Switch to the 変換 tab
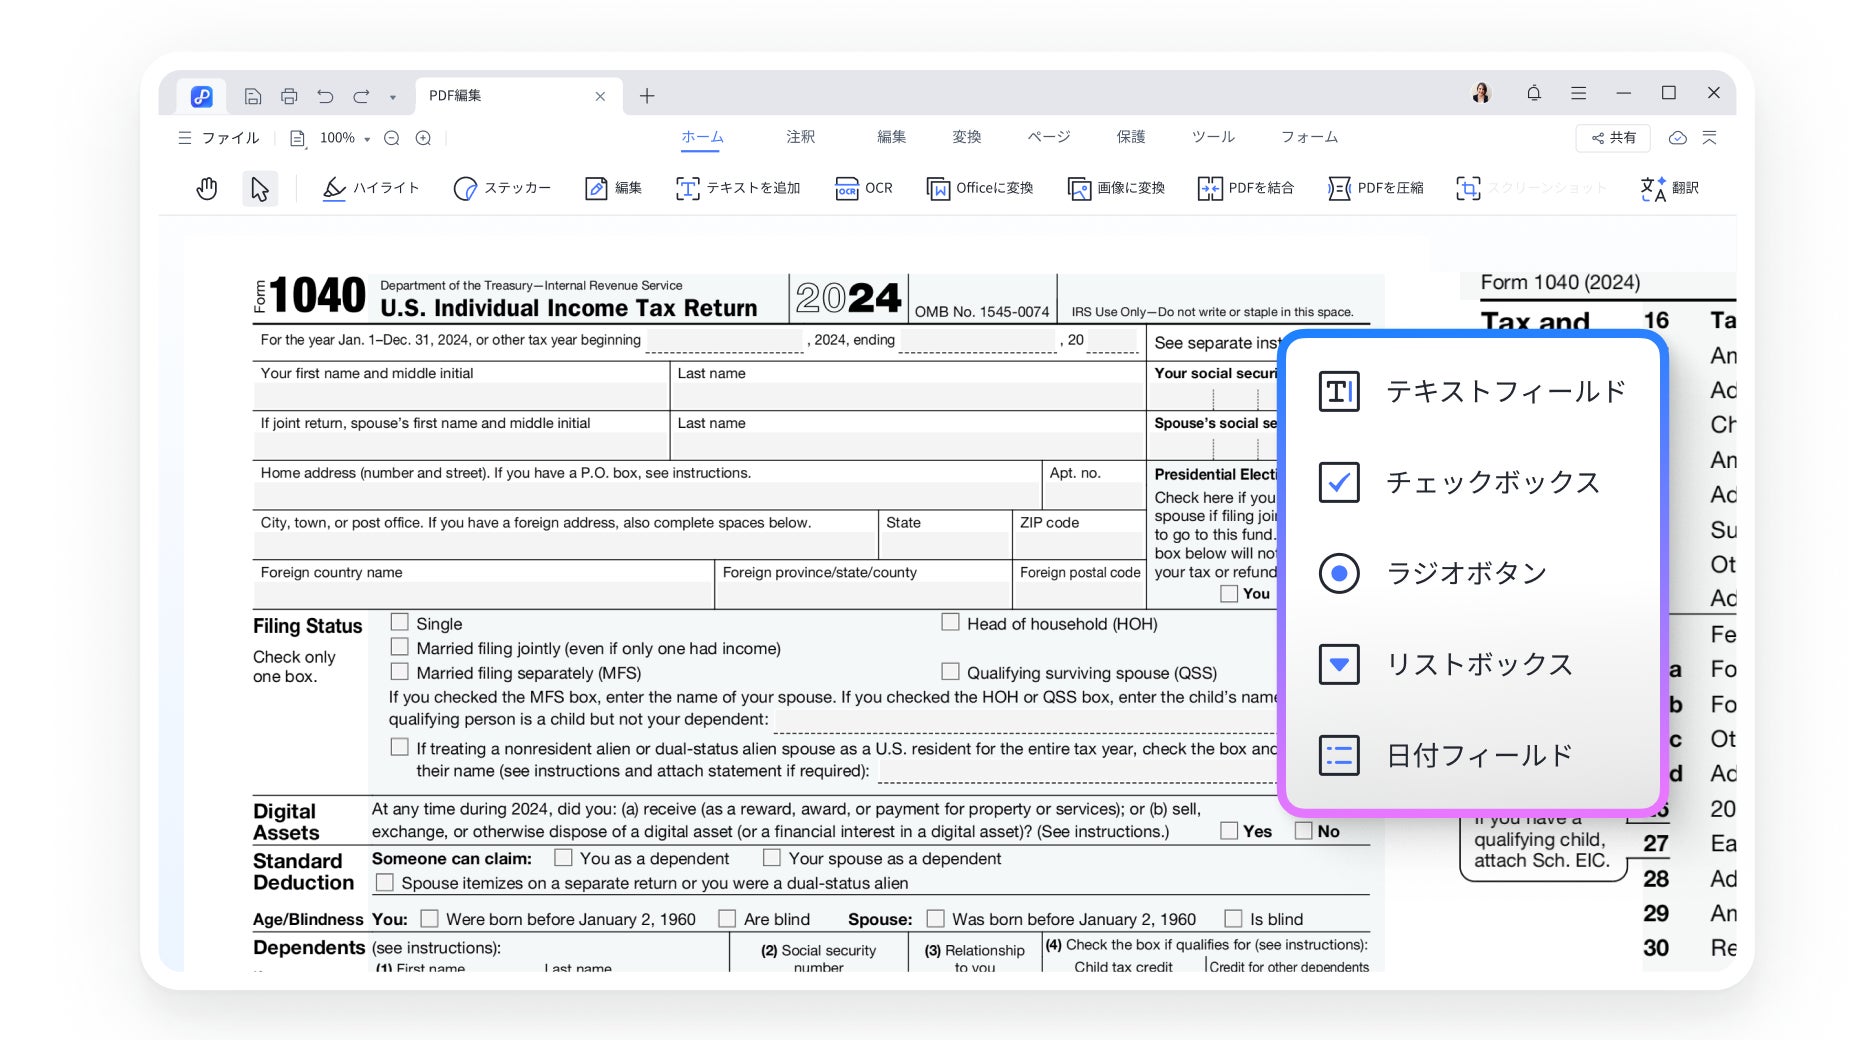The height and width of the screenshot is (1040, 1876). 966,137
